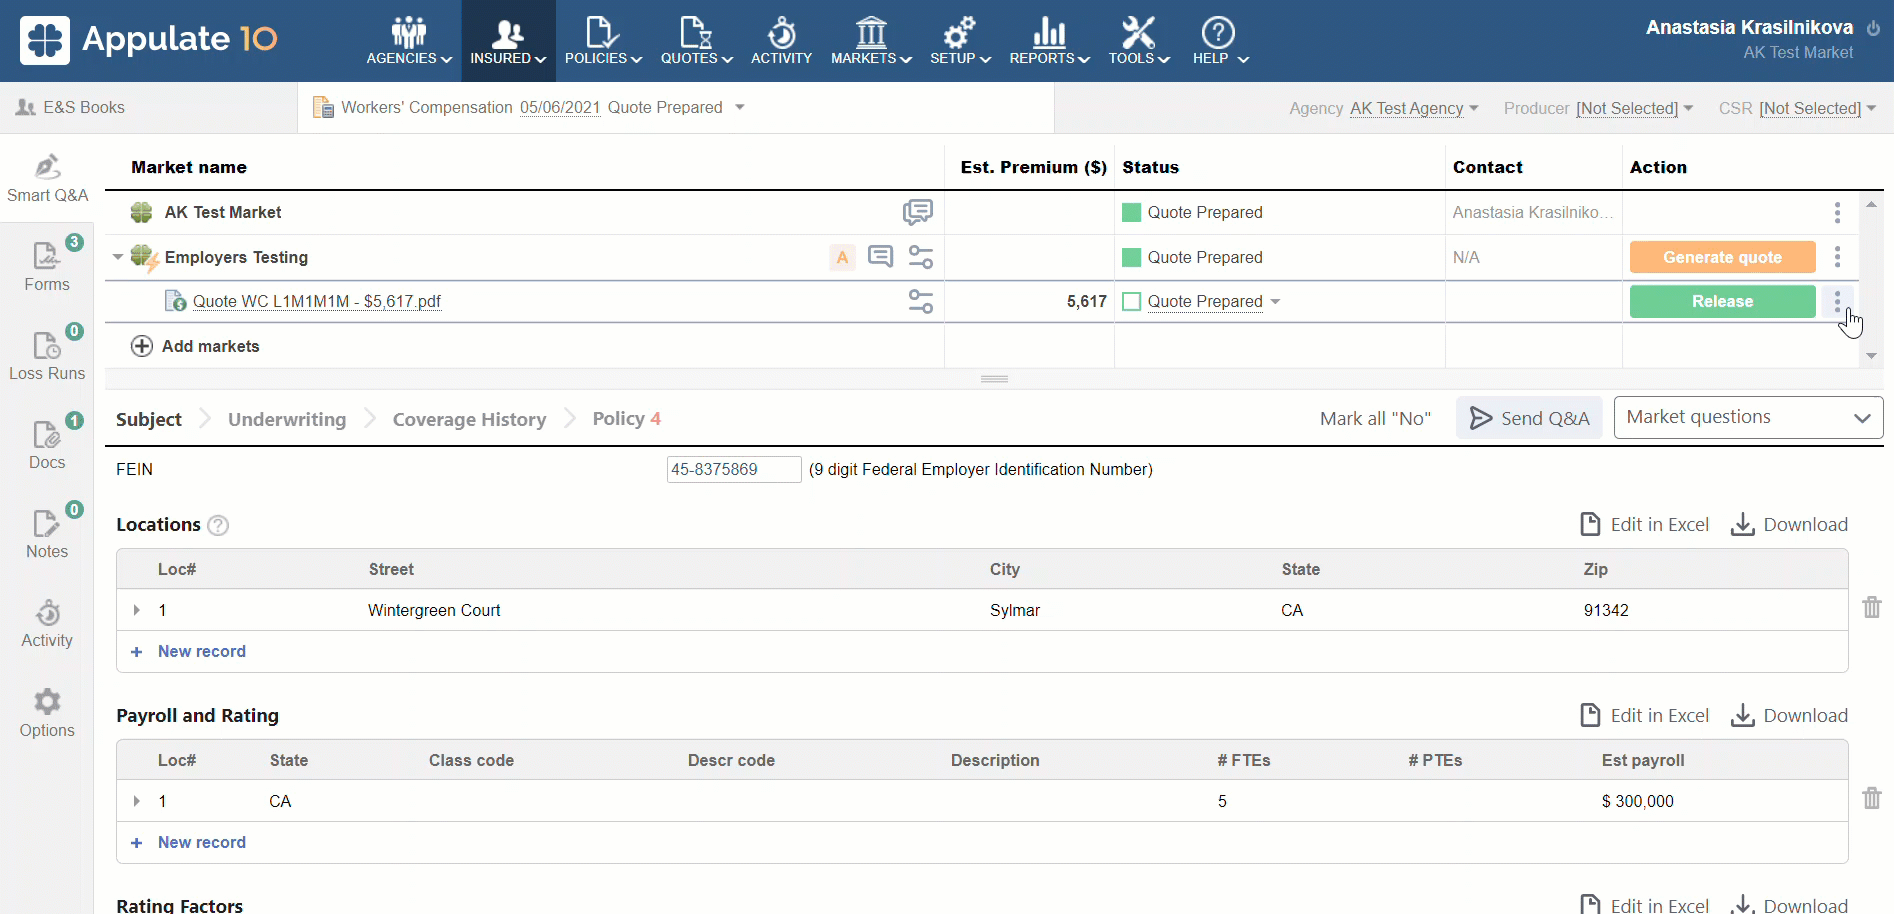Open settings sliders for Quote WC pdf row
Screen dimensions: 1894x914
(921, 301)
